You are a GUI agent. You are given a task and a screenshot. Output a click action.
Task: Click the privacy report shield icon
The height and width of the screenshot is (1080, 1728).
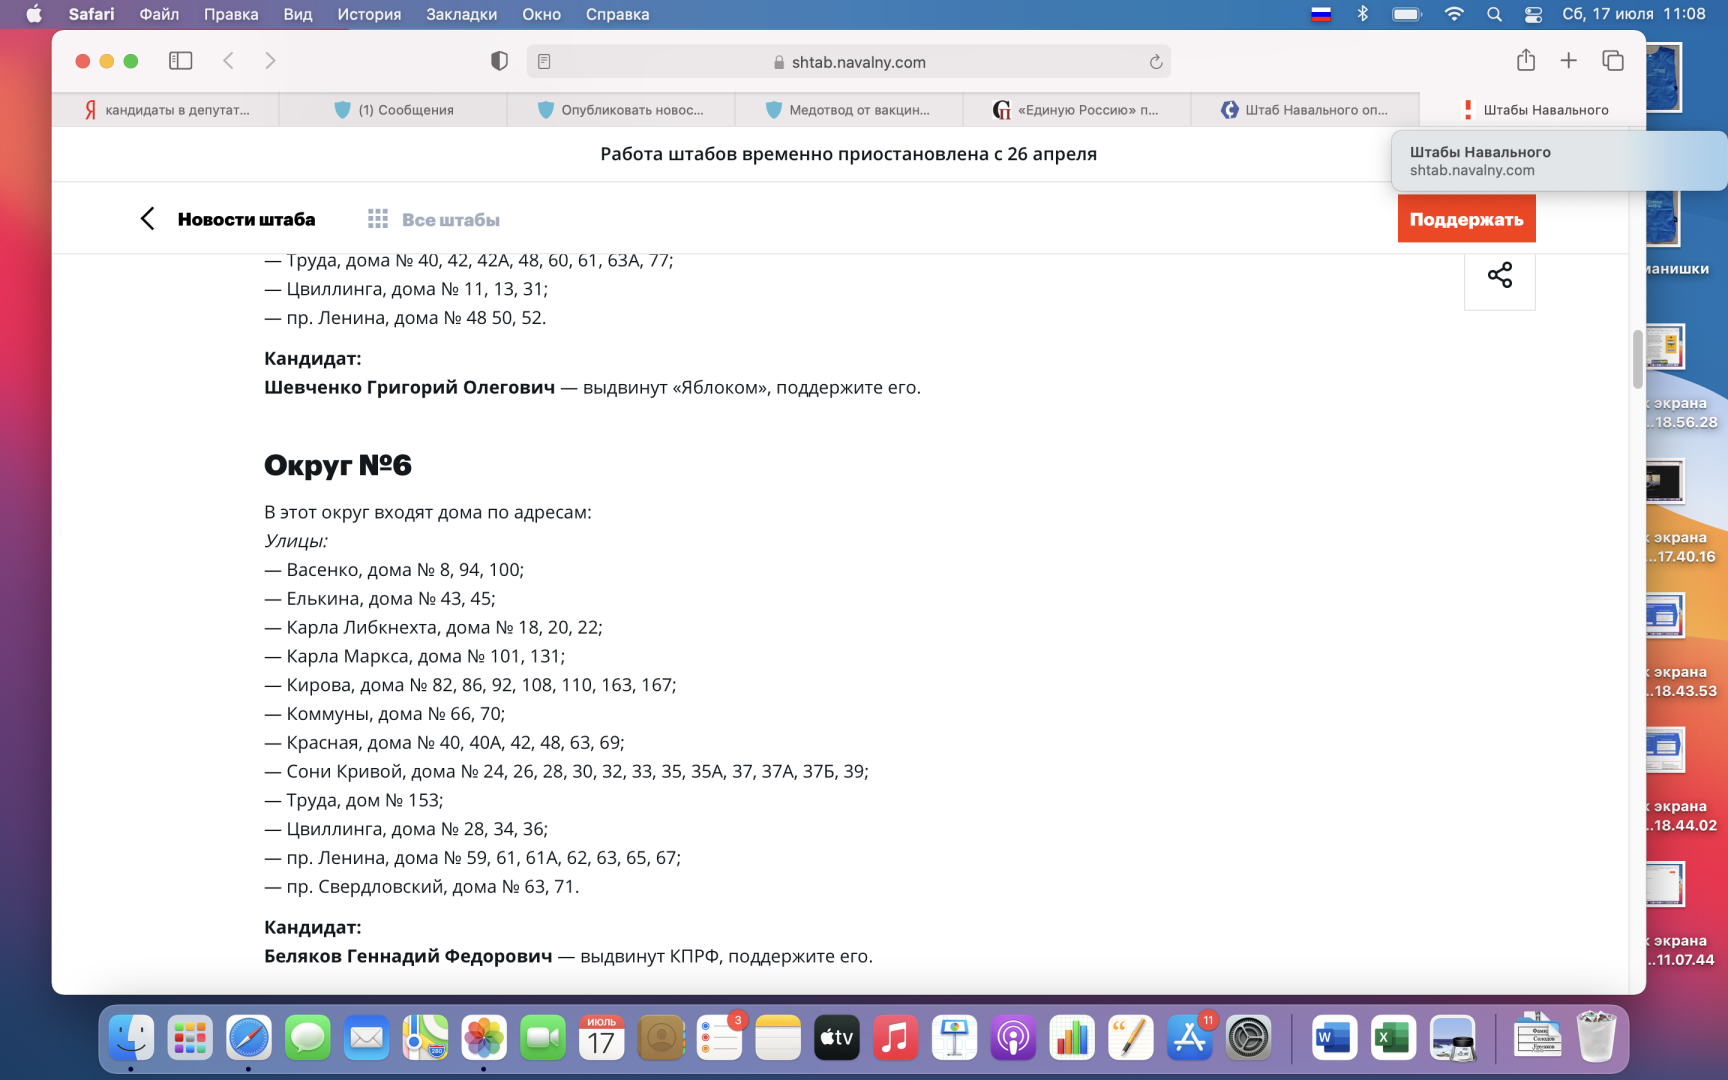point(499,61)
